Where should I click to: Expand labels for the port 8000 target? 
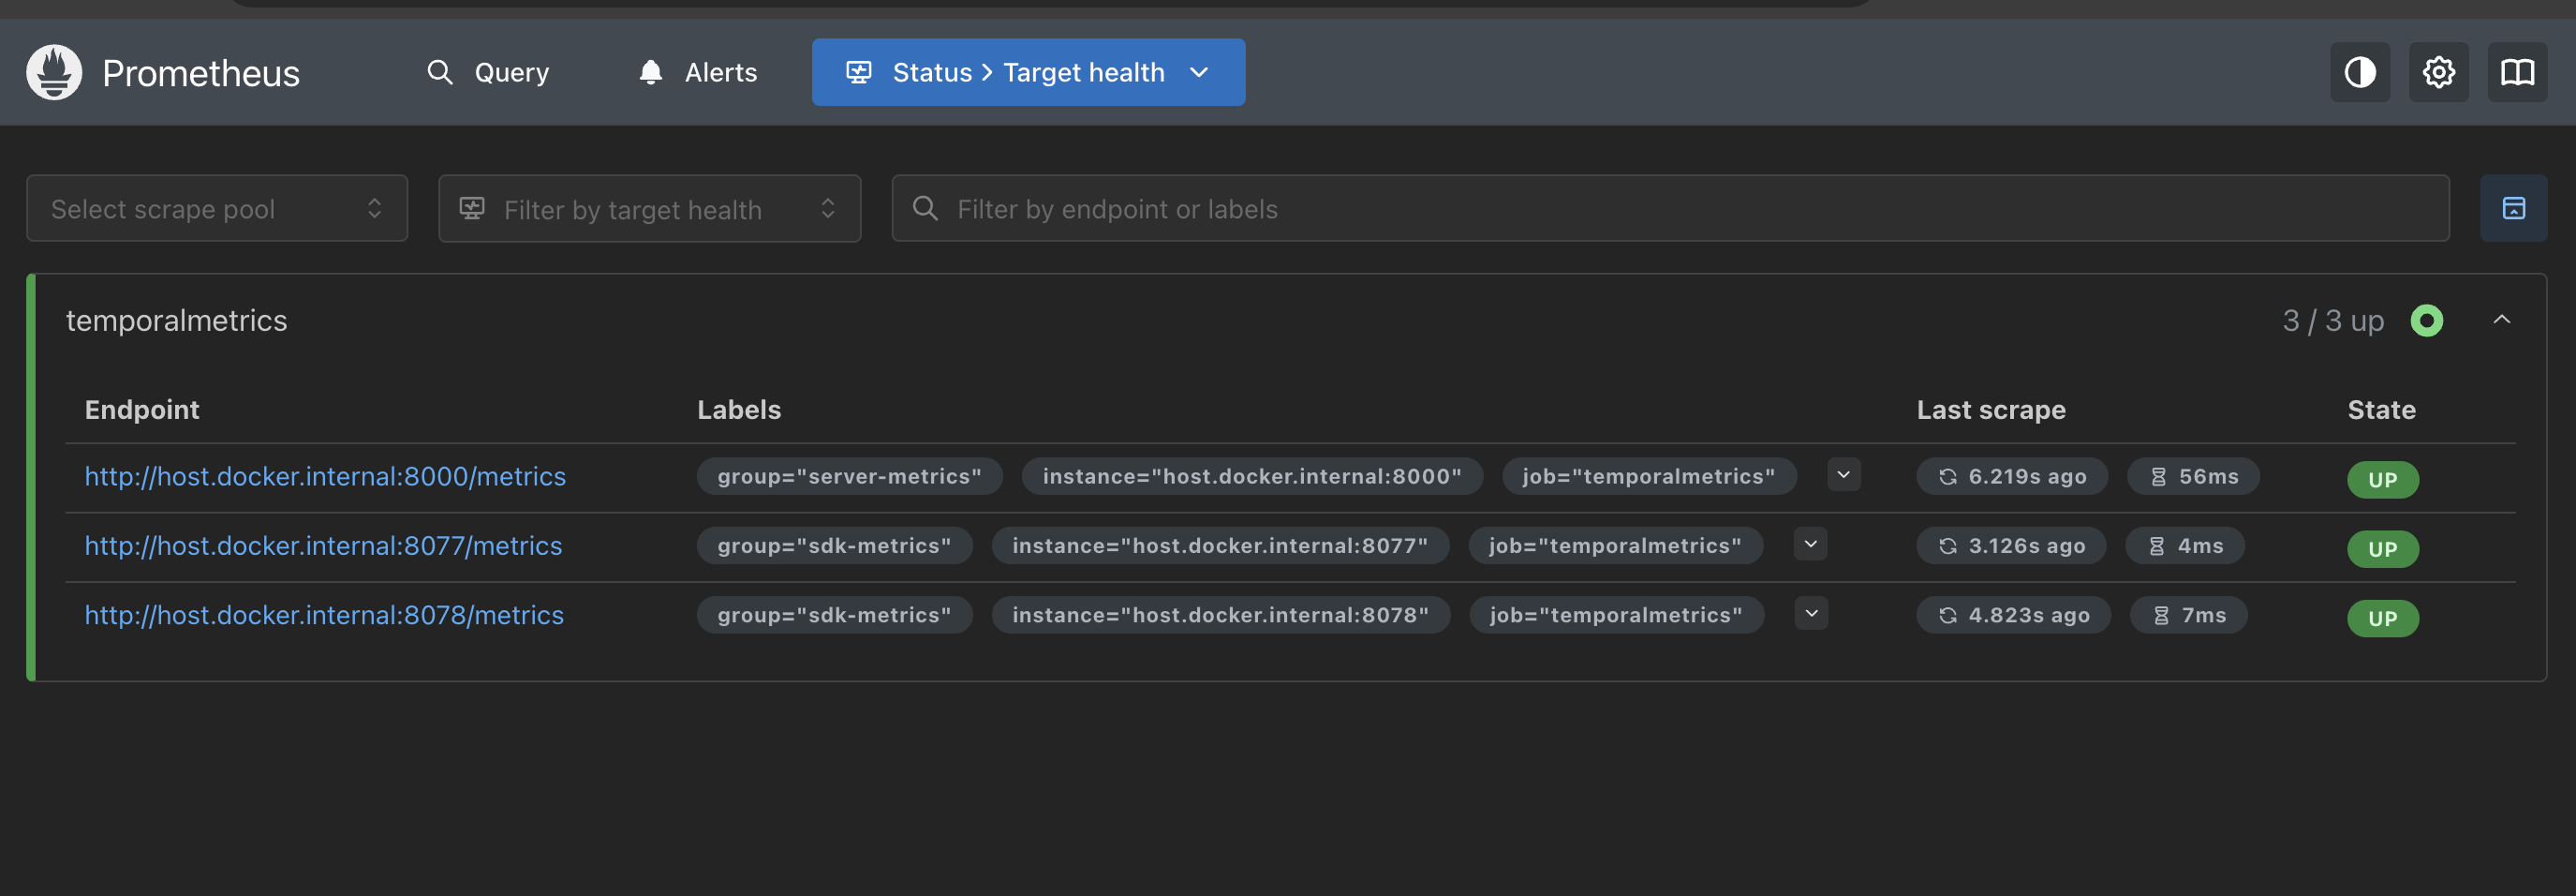[x=1843, y=475]
